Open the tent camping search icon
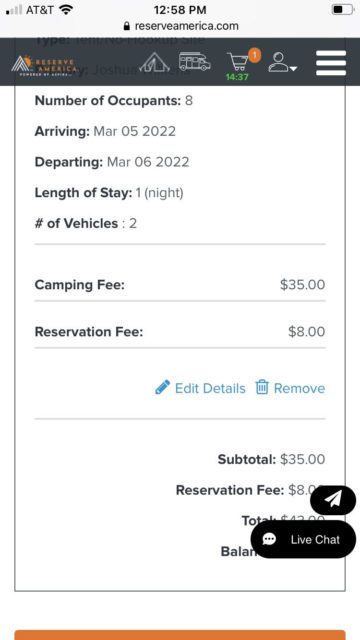360x640 pixels. (x=154, y=62)
